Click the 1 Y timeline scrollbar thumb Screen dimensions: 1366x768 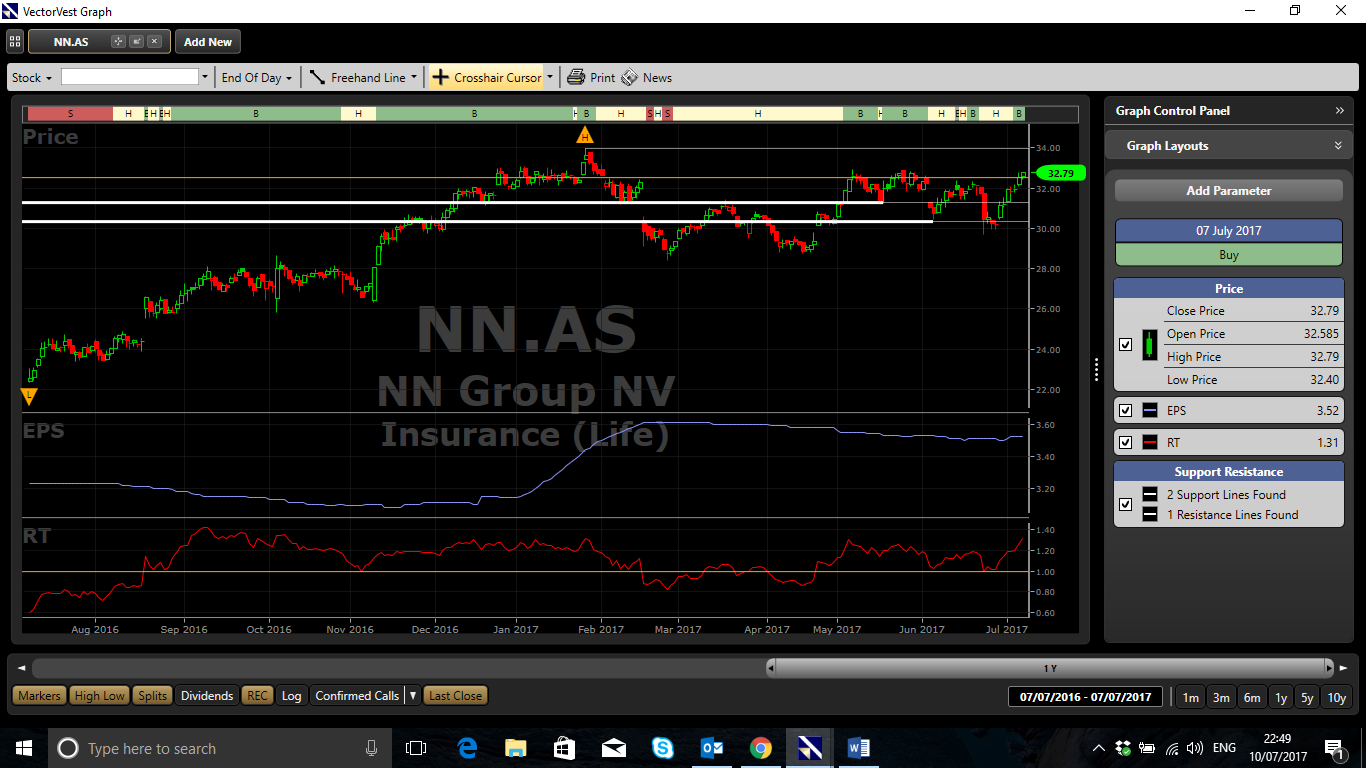click(x=1050, y=668)
